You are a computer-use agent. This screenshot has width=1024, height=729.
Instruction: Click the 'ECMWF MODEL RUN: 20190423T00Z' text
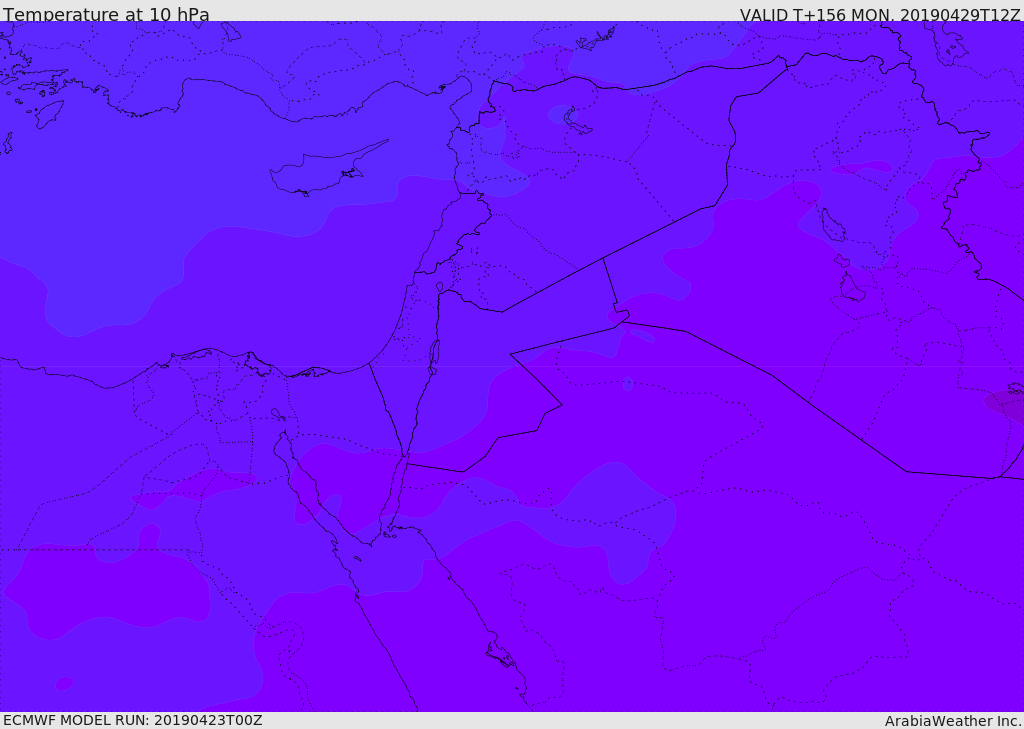point(133,720)
